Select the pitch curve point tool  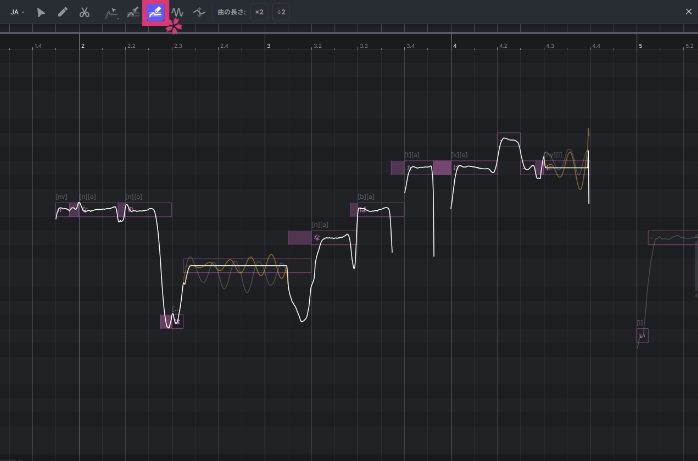pyautogui.click(x=111, y=12)
